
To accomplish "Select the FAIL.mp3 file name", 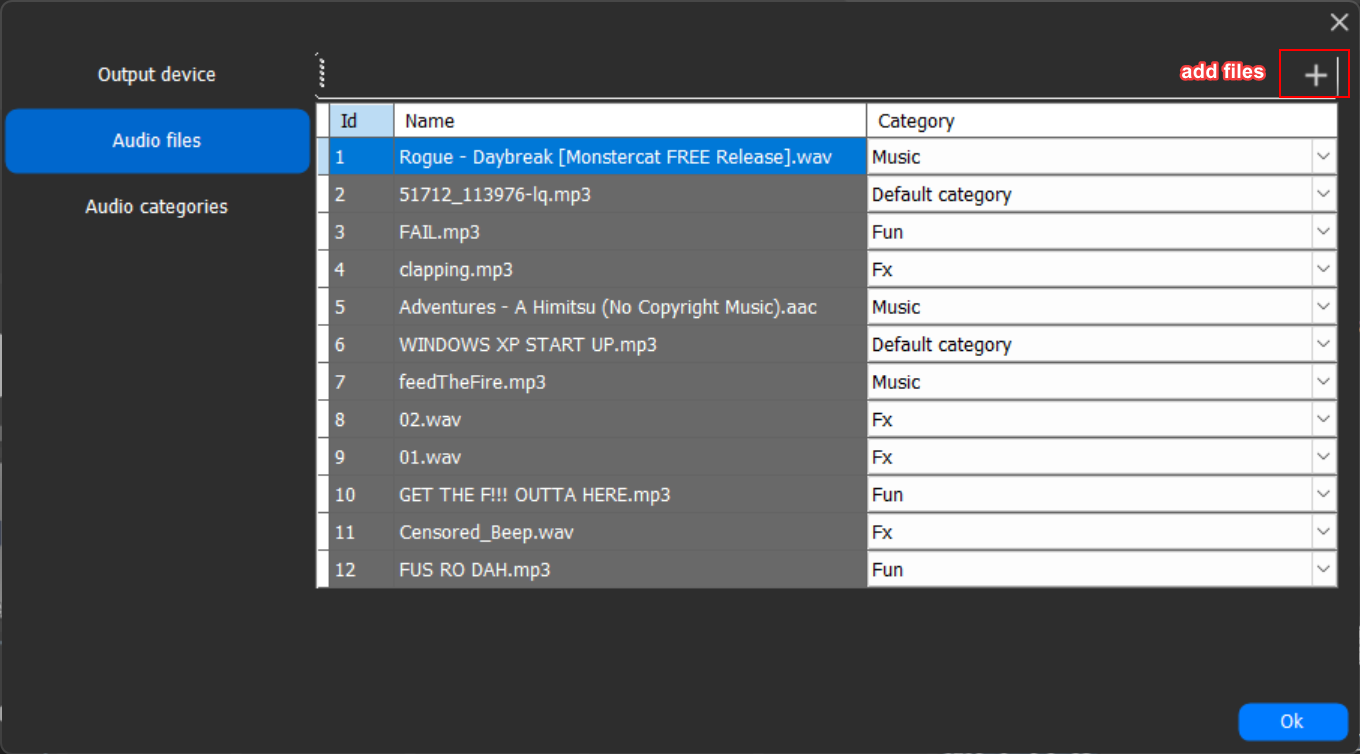I will tap(630, 232).
